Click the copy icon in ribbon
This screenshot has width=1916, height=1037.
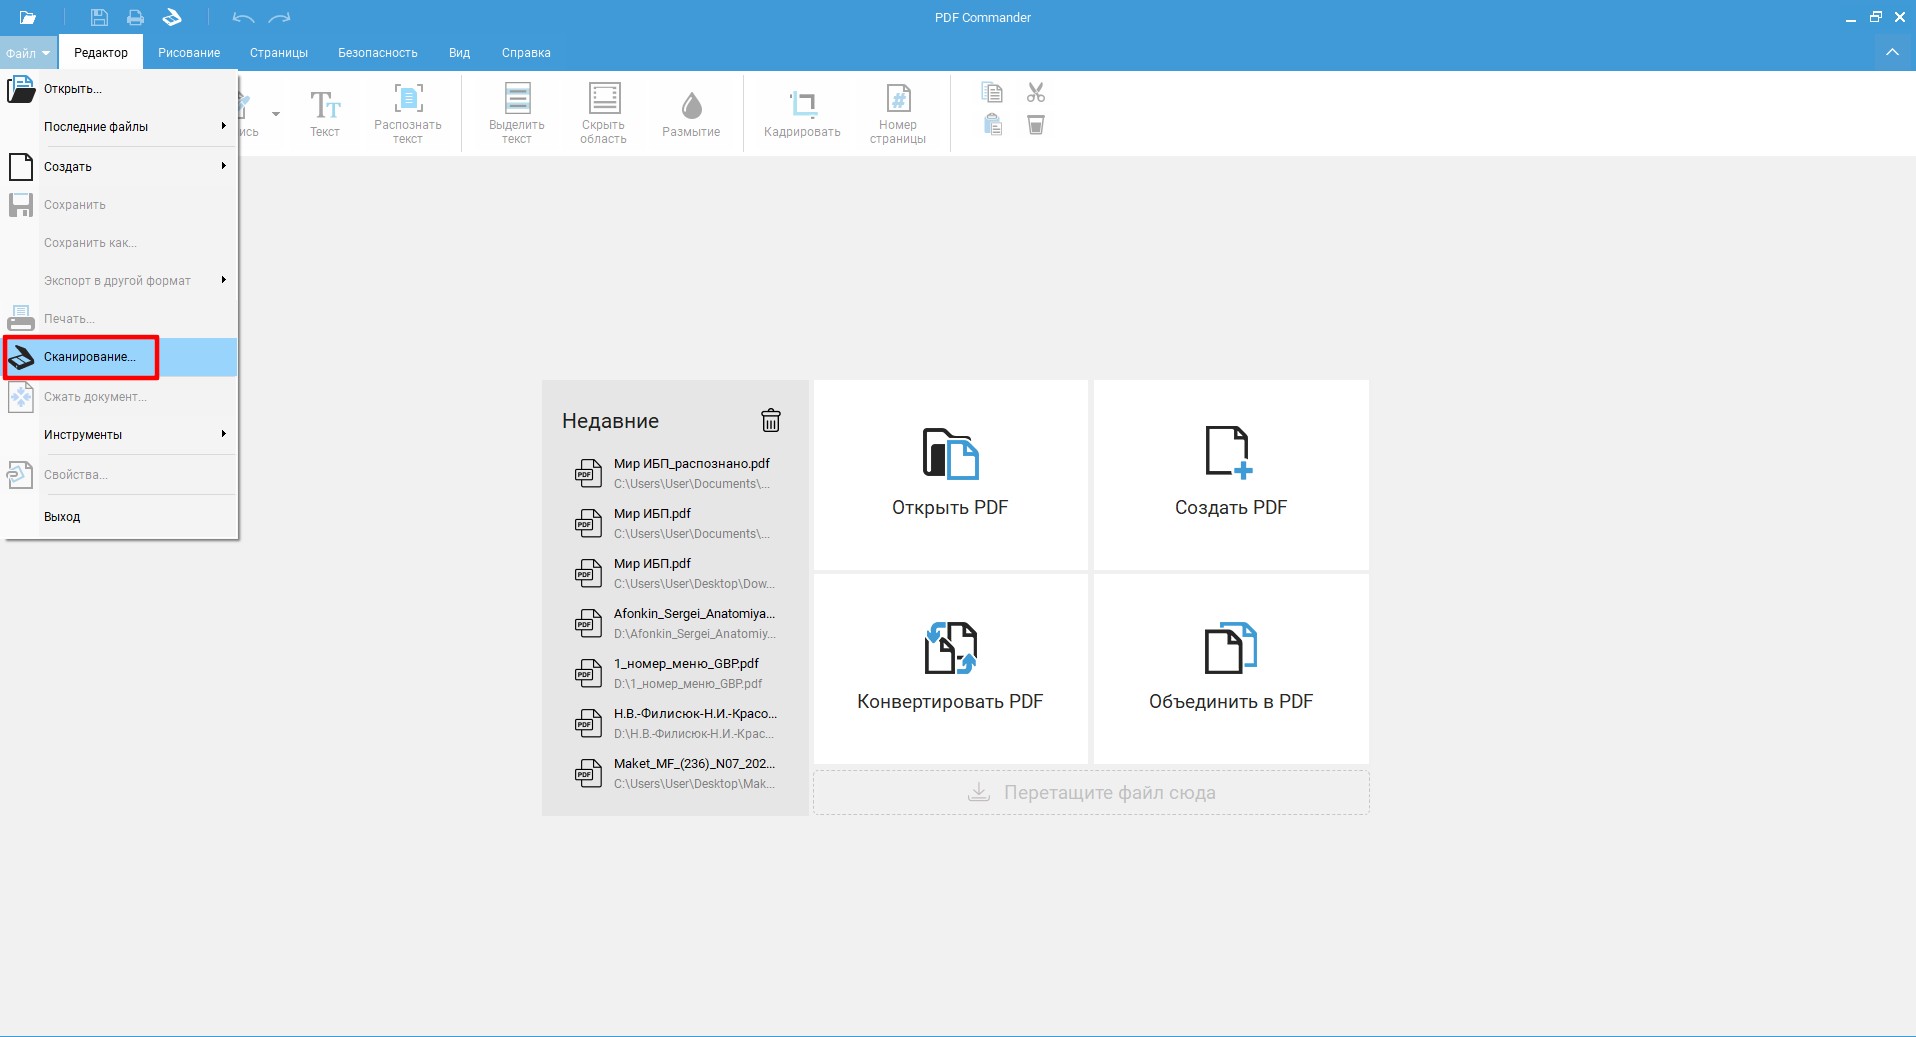pos(992,93)
